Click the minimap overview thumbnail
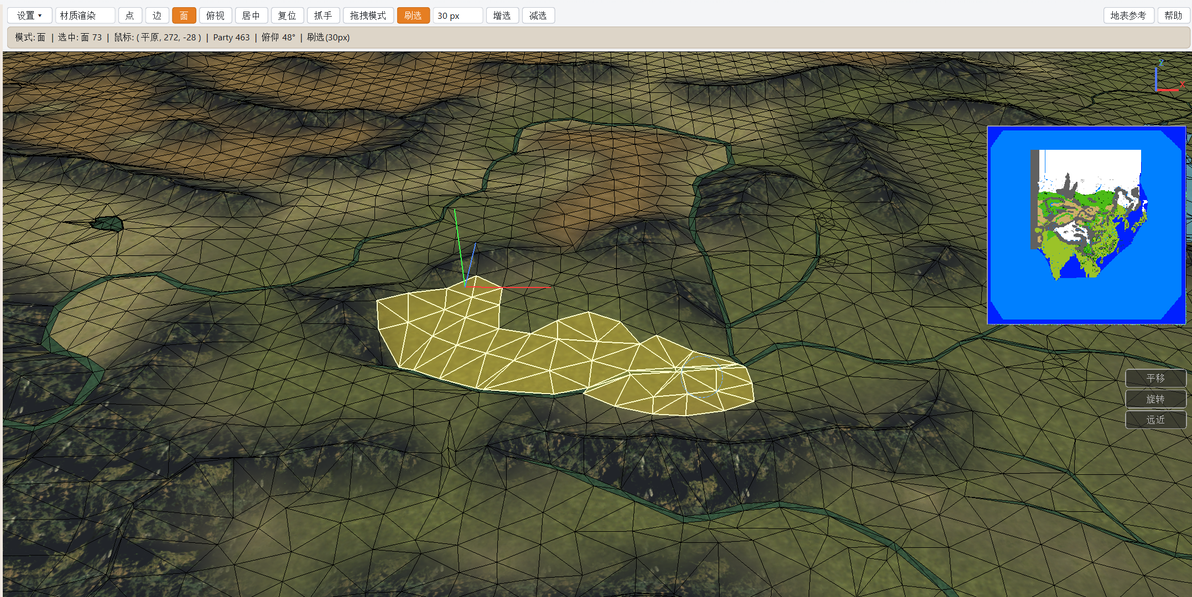 [x=1086, y=225]
